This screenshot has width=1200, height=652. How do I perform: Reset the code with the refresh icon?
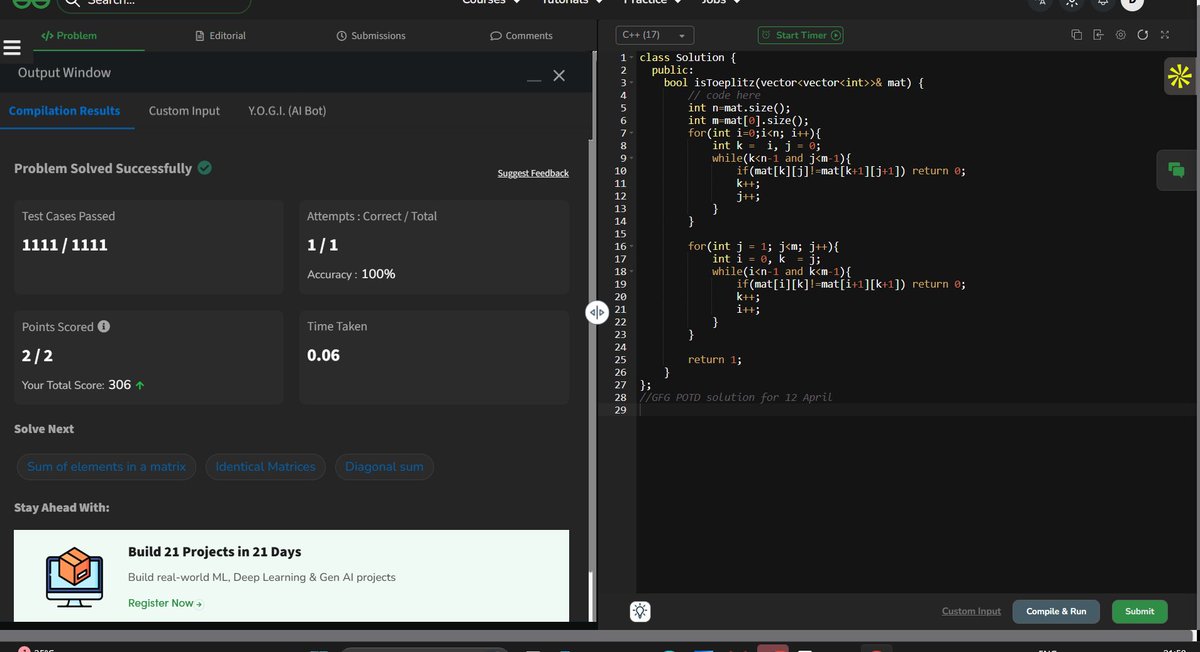click(1142, 35)
